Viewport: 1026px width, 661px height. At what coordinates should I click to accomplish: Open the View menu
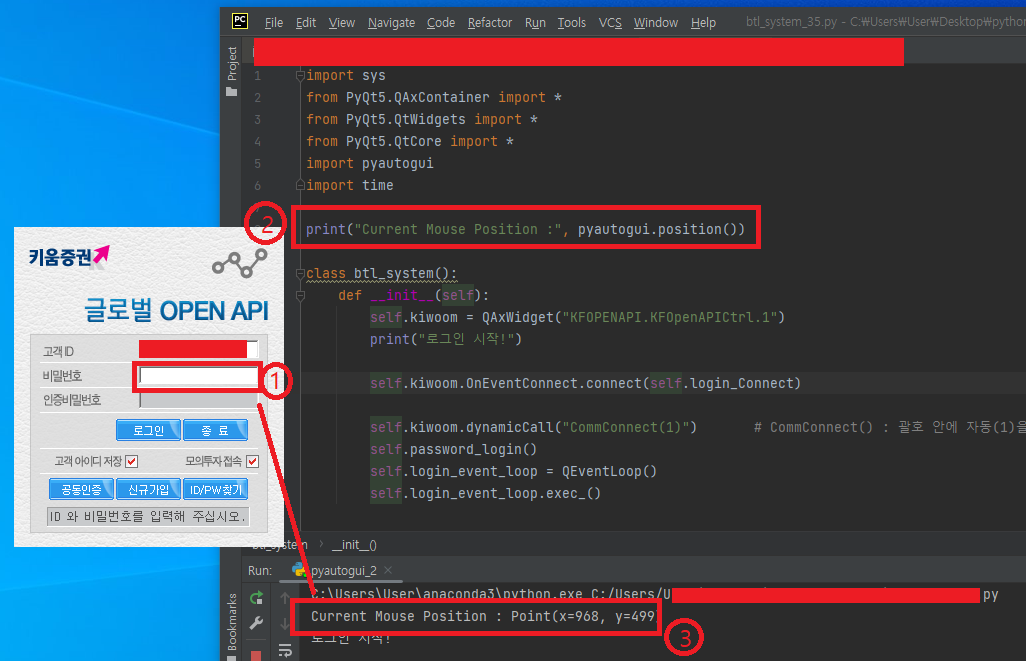[x=342, y=22]
